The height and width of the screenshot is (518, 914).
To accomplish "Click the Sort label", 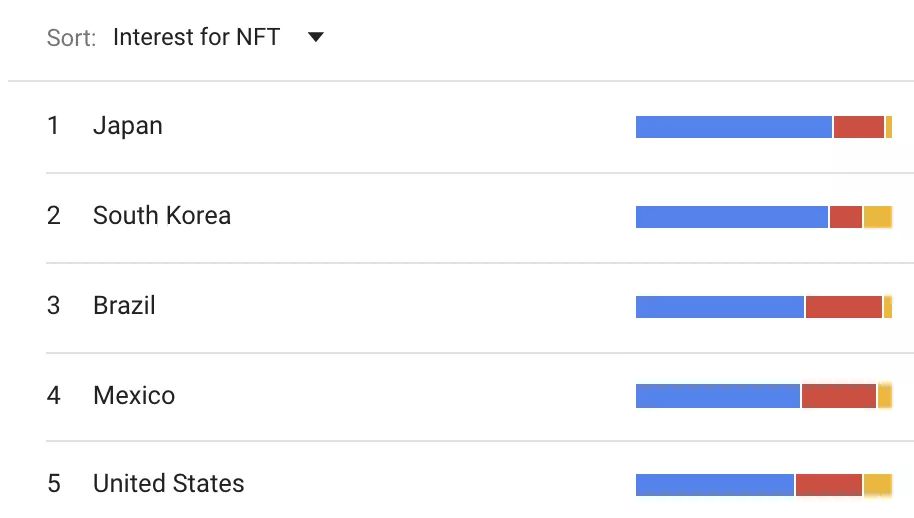I will pyautogui.click(x=71, y=38).
